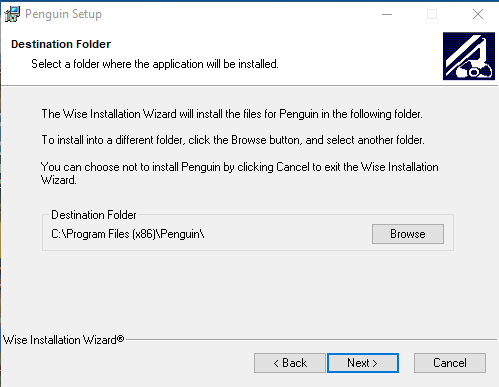Click the installer icon in the title bar
This screenshot has height=387, width=499.
click(x=12, y=14)
